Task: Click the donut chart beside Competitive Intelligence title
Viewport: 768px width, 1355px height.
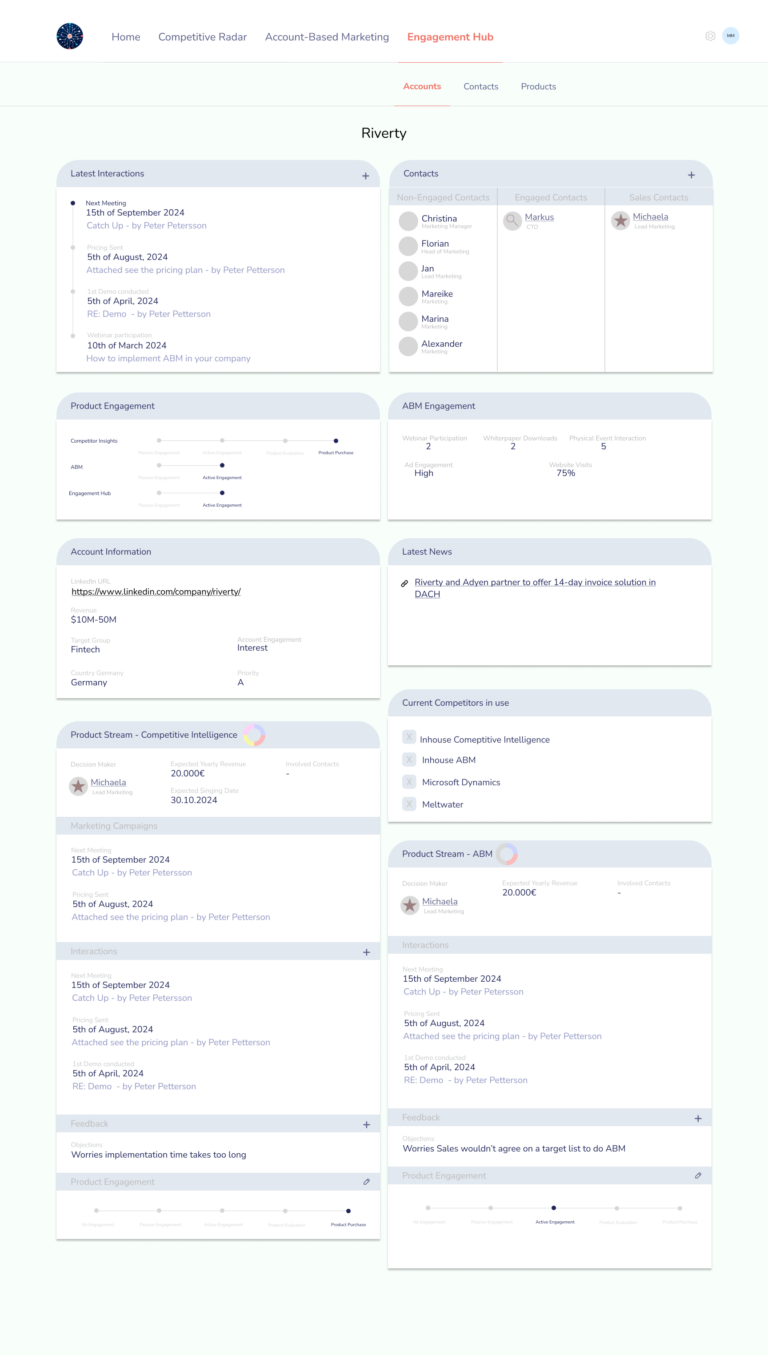Action: tap(254, 735)
